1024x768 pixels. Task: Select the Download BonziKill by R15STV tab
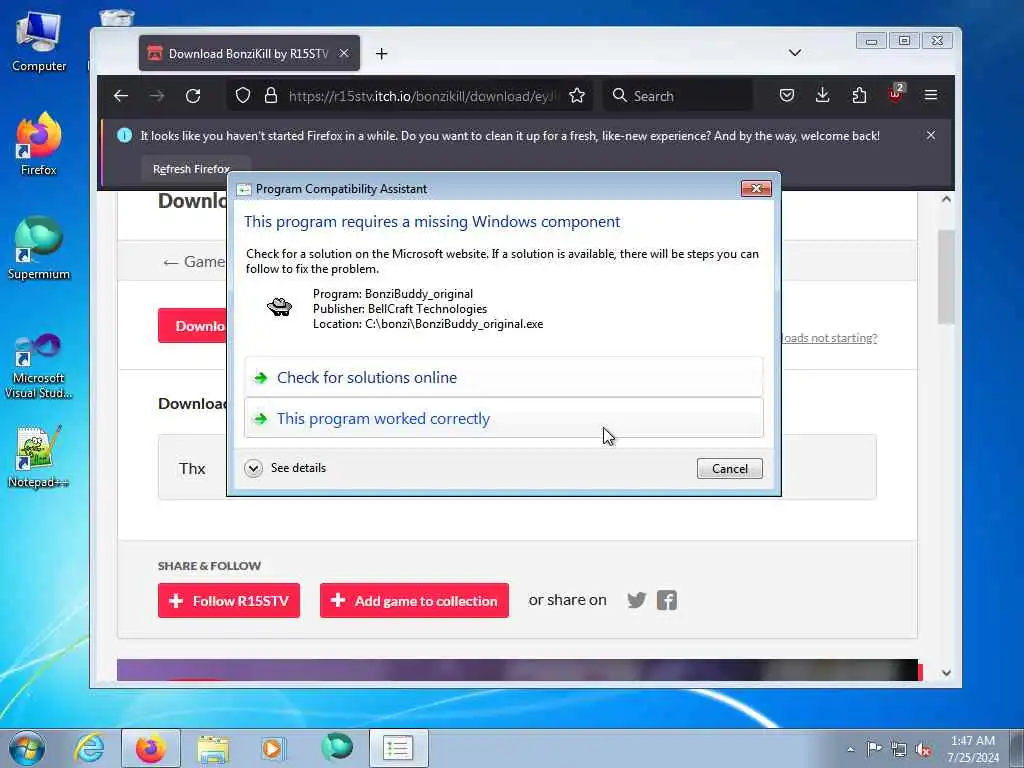[249, 54]
